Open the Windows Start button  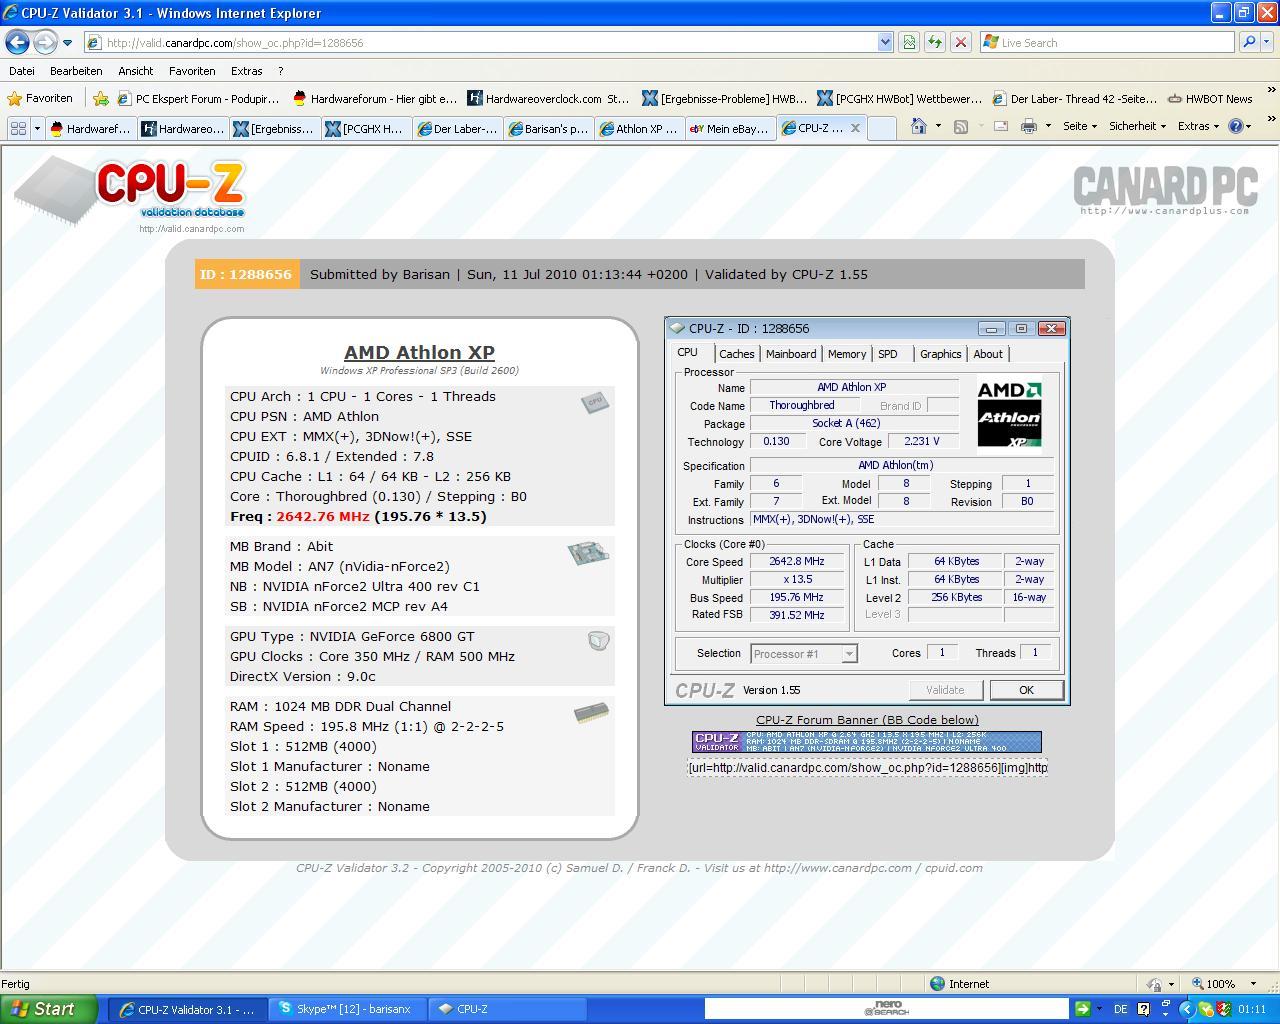(49, 1009)
